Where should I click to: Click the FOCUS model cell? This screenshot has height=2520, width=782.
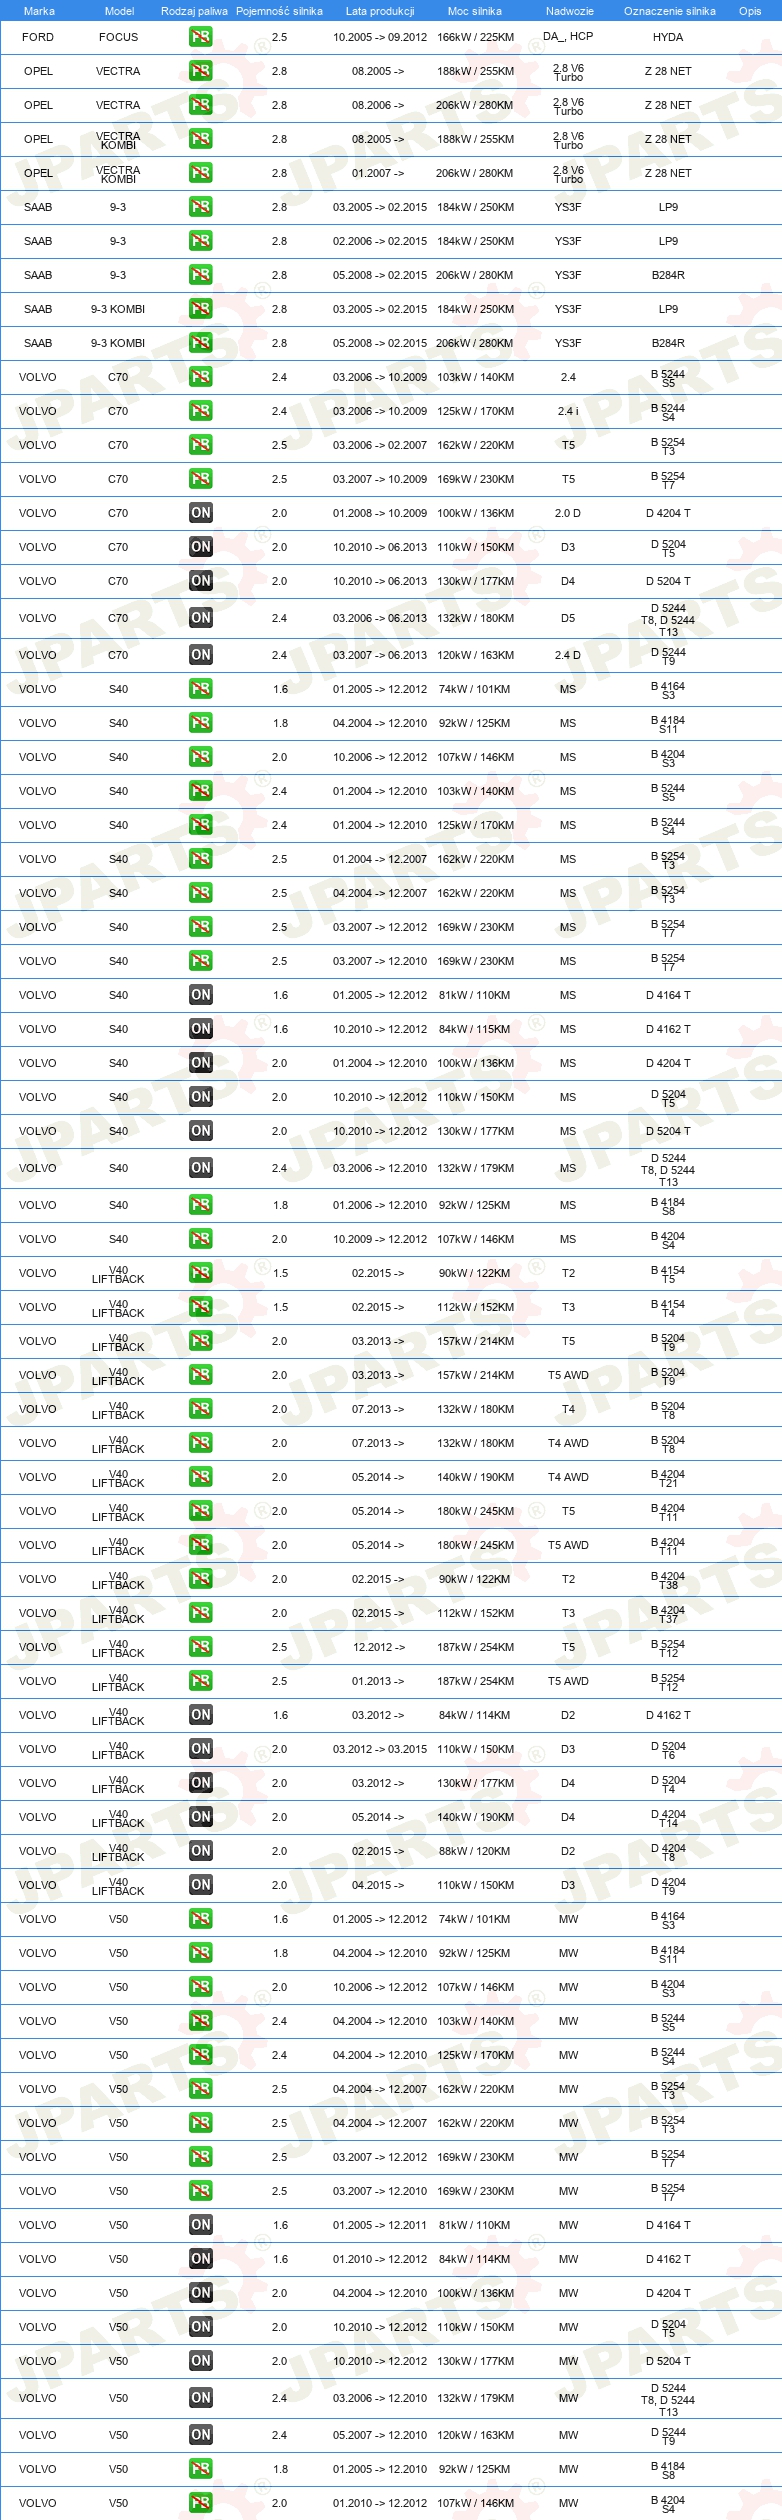coord(118,37)
